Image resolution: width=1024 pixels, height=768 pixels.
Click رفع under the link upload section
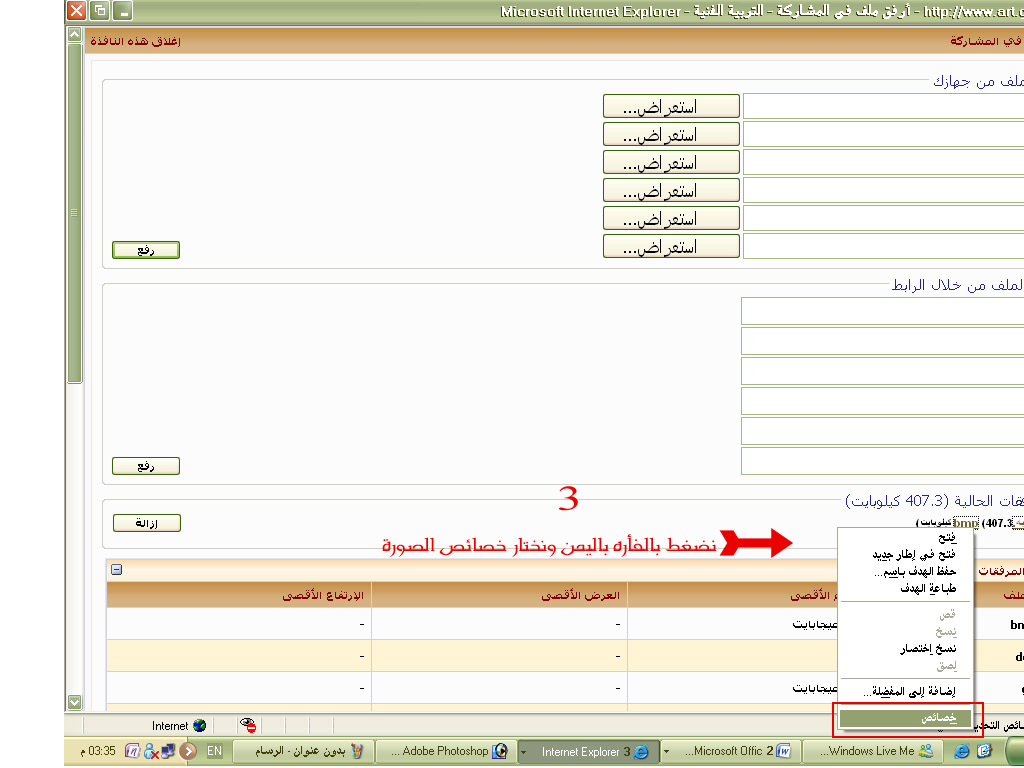point(146,466)
